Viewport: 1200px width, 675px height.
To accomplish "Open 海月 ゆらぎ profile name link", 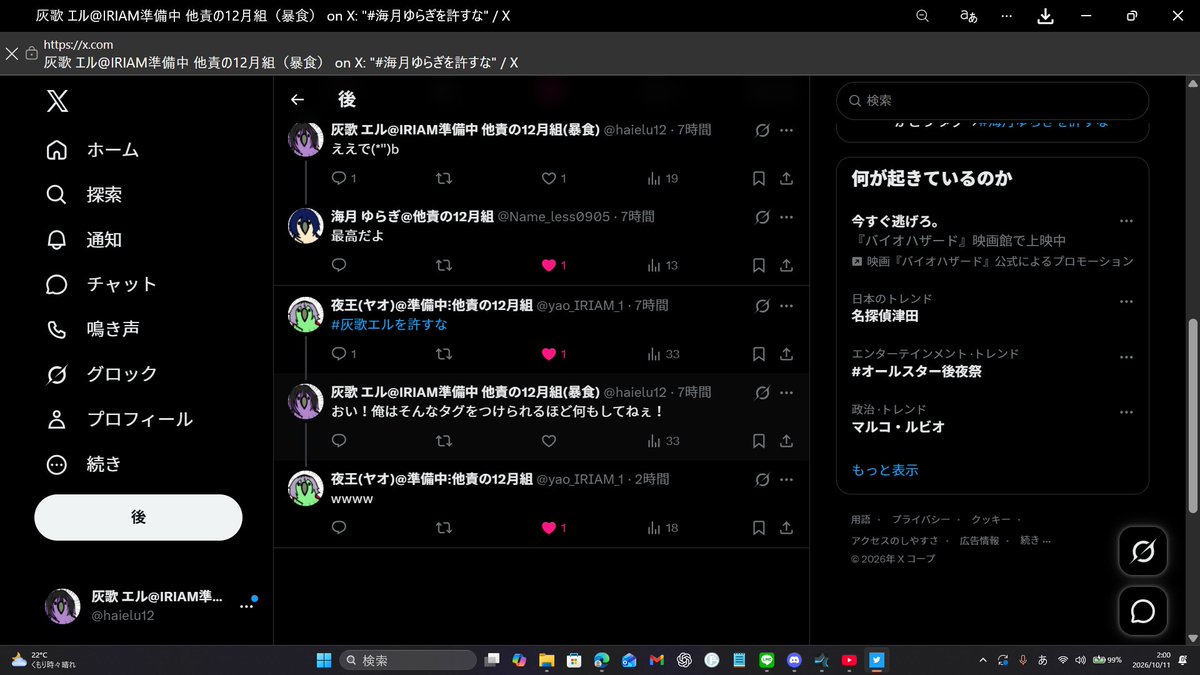I will point(412,216).
